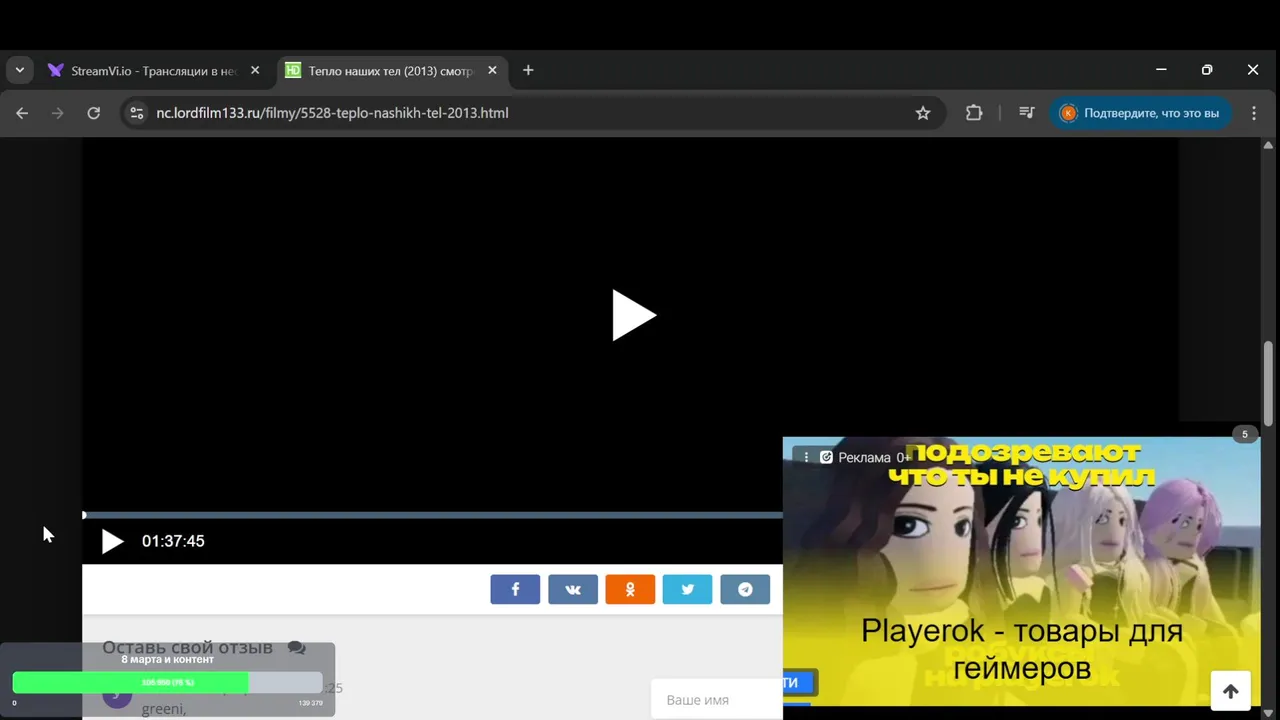The height and width of the screenshot is (720, 1280).
Task: Restore down the browser window
Action: (x=1207, y=70)
